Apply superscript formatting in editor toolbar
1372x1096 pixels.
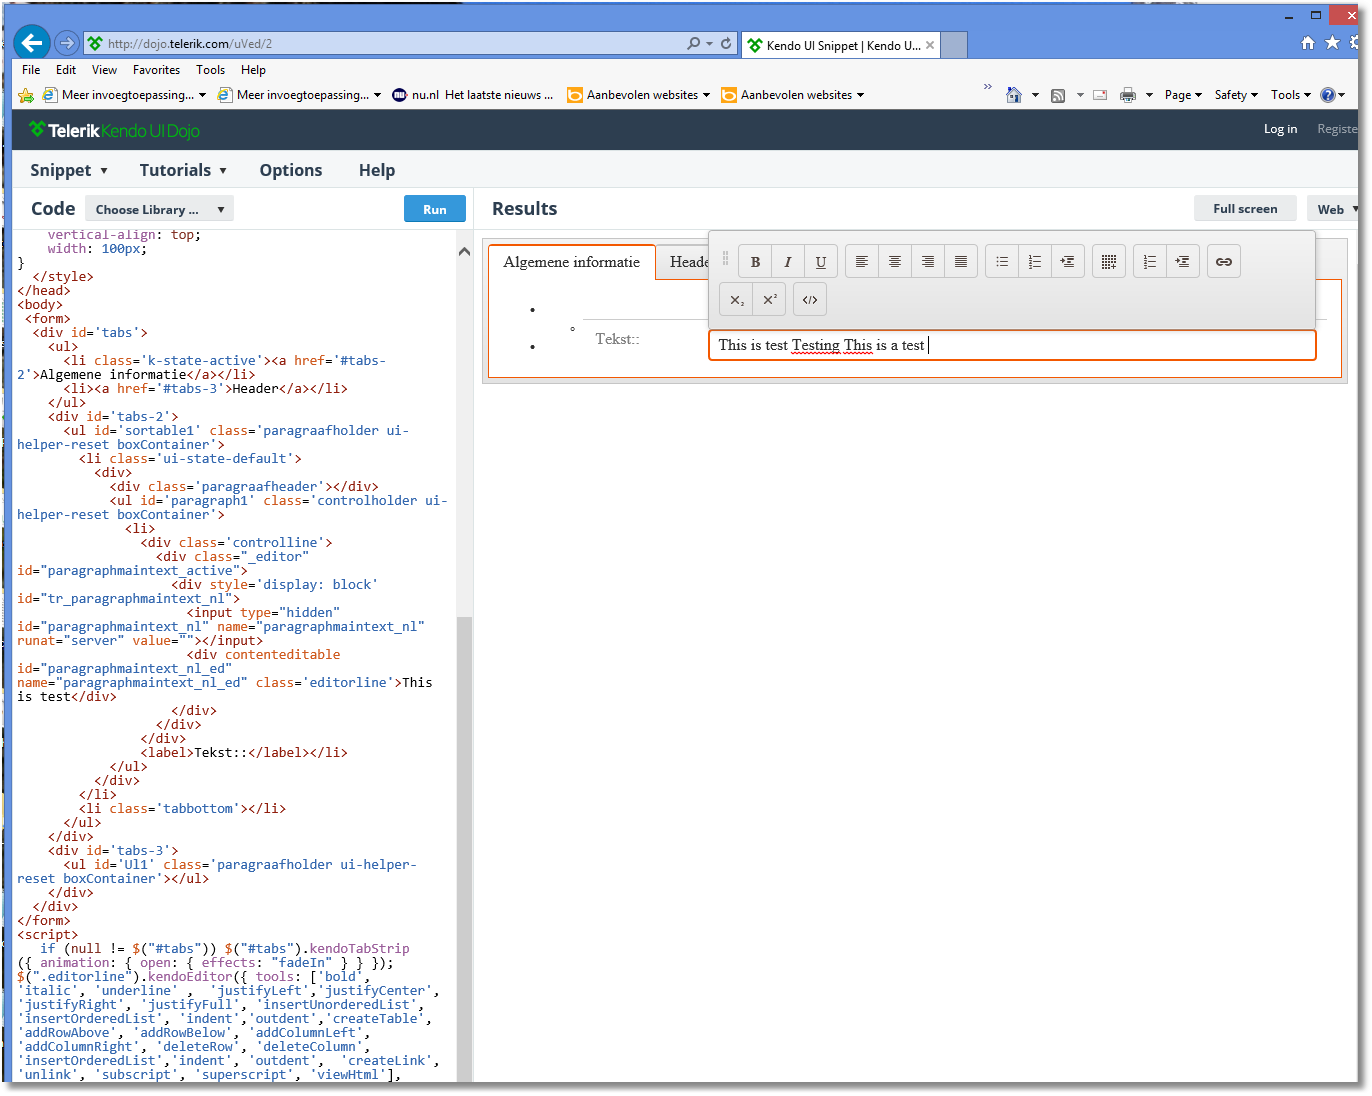769,300
